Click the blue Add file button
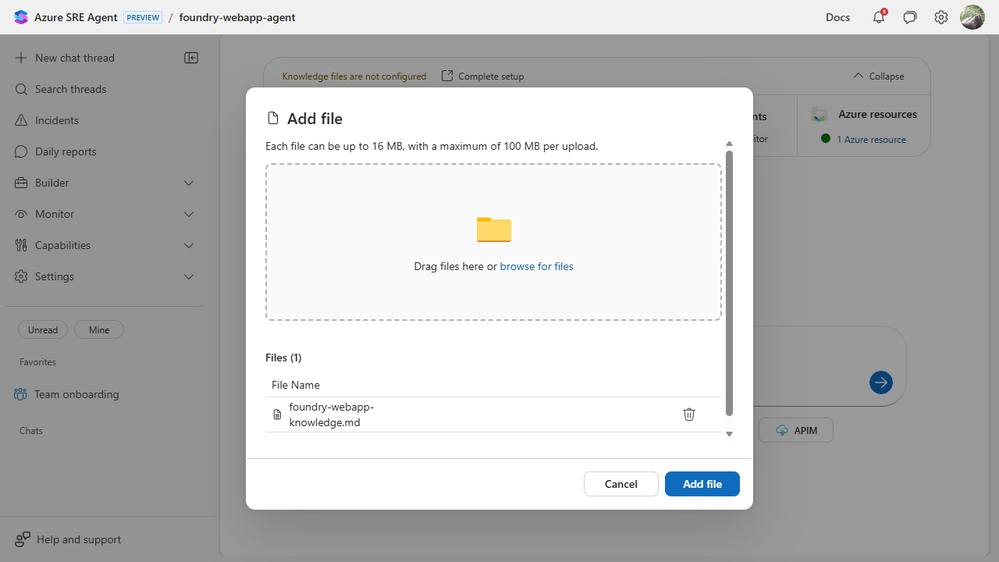The width and height of the screenshot is (999, 562). click(x=702, y=484)
